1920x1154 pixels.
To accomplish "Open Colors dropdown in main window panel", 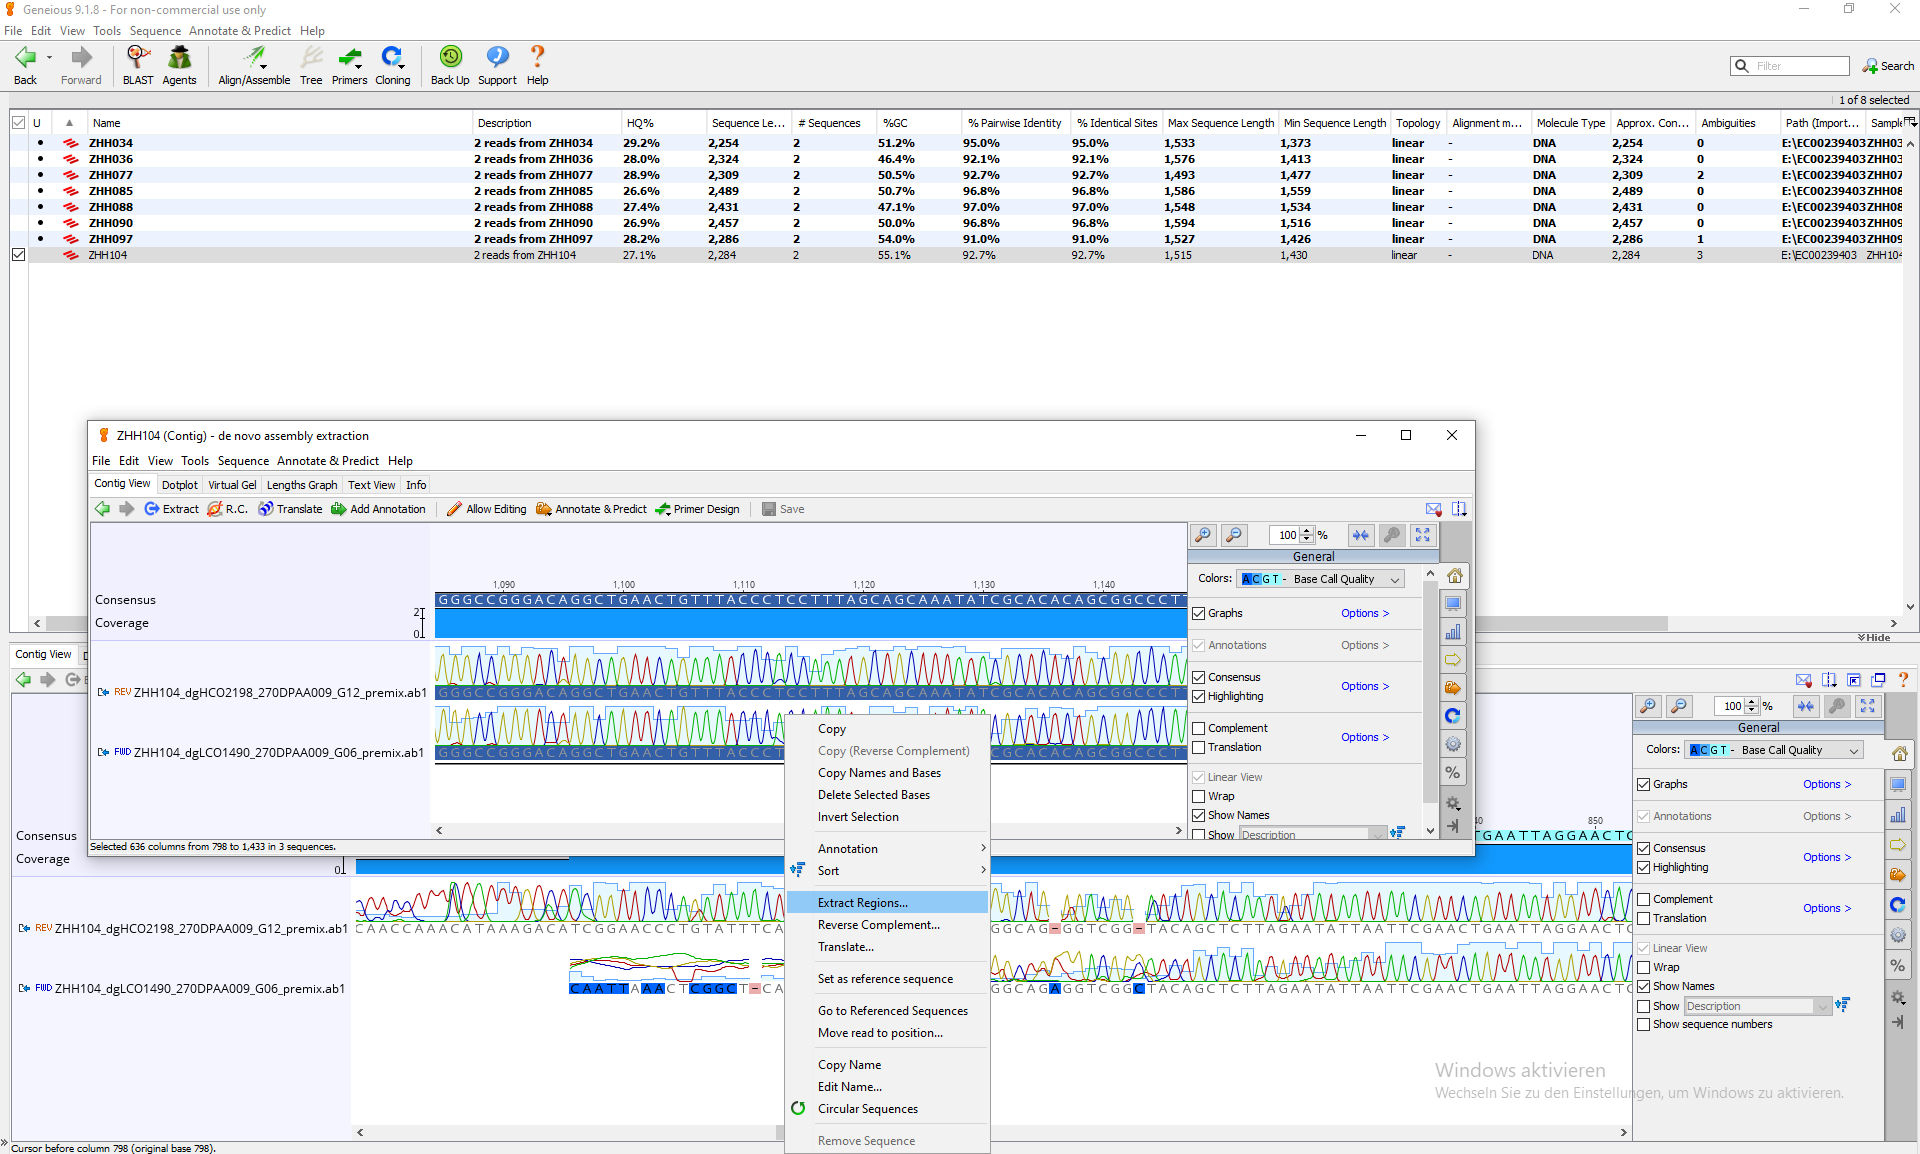I will (1774, 750).
